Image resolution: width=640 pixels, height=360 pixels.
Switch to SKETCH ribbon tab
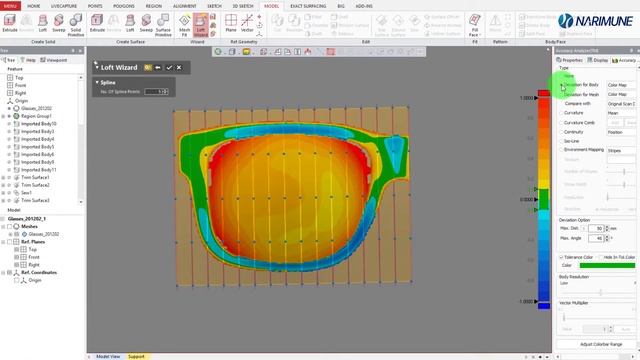(x=214, y=6)
